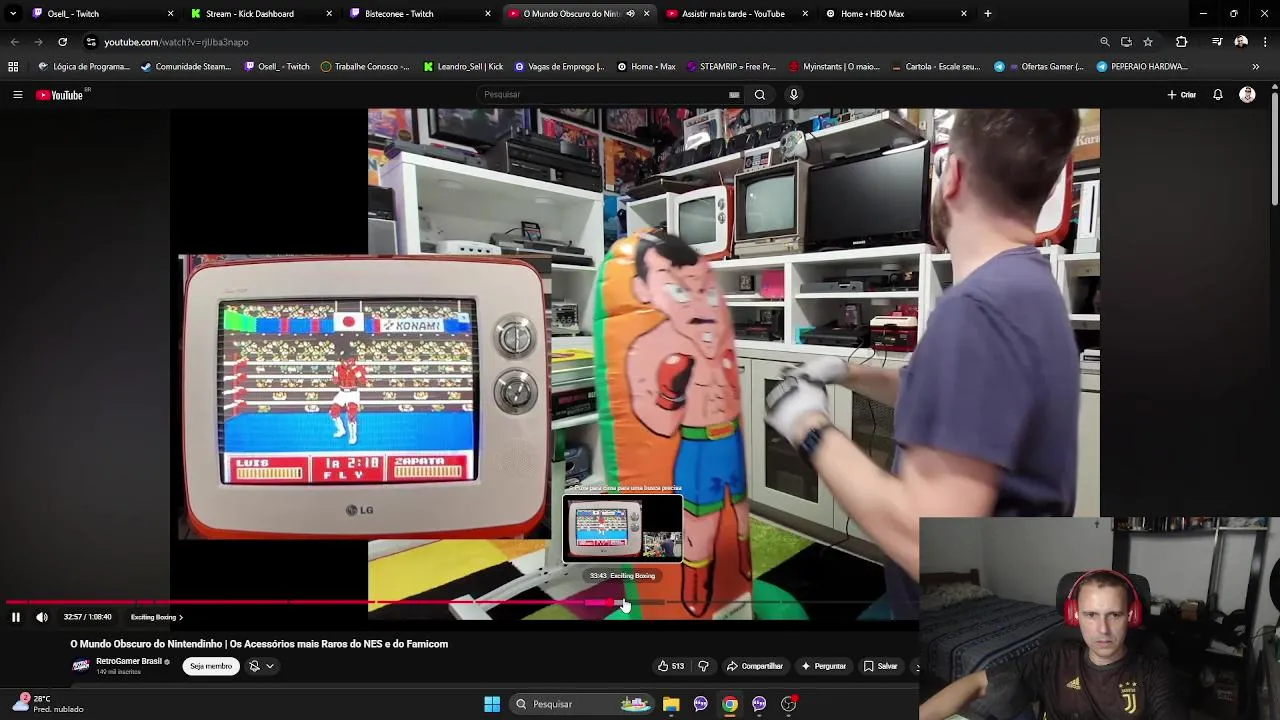
Task: Click the Perguntar button
Action: click(823, 666)
